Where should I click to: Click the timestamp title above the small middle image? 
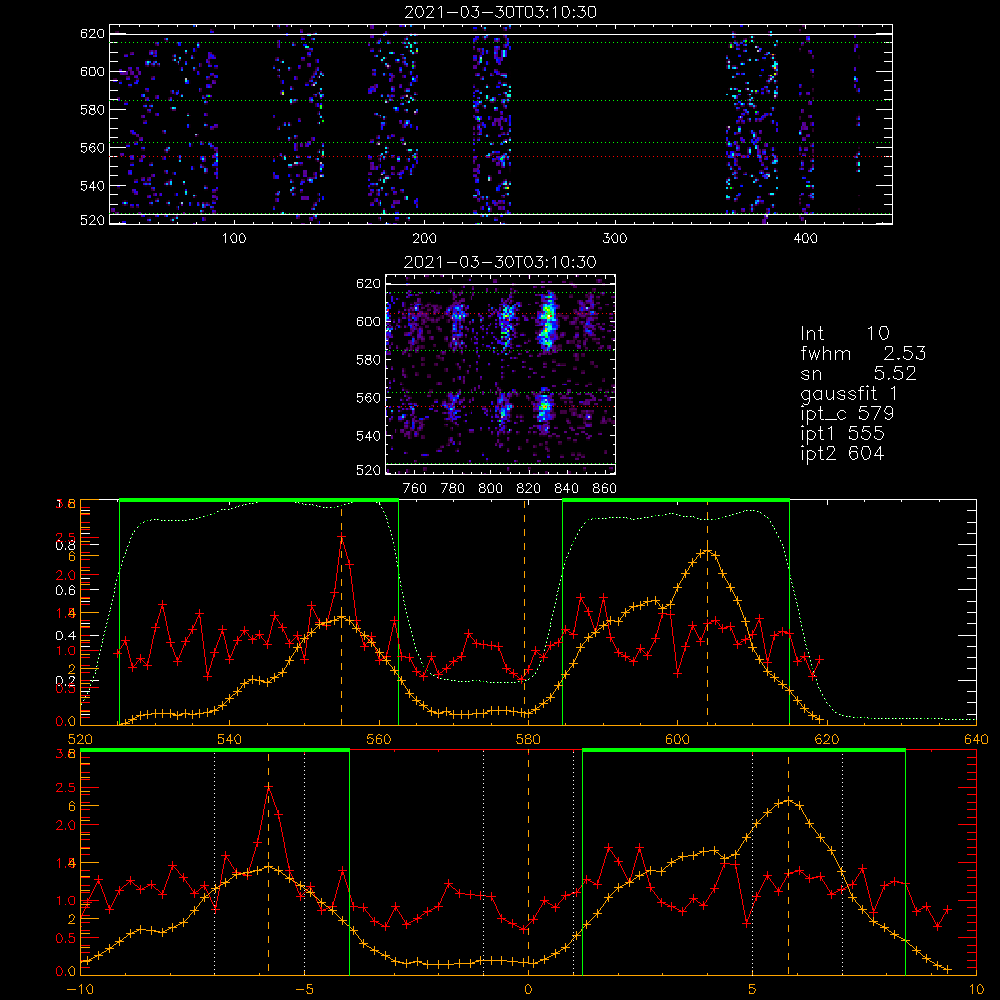coord(501,262)
